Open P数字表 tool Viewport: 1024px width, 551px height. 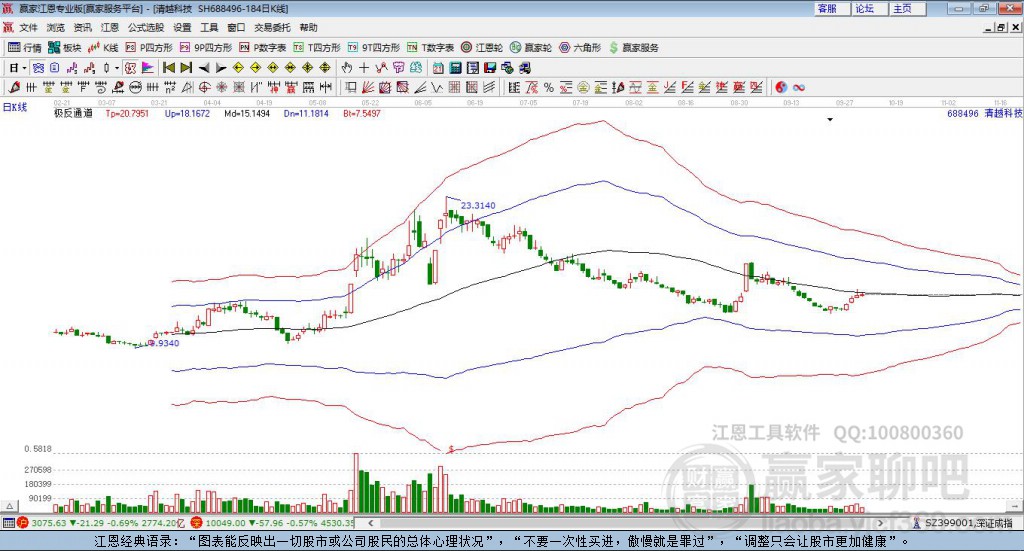[x=263, y=48]
